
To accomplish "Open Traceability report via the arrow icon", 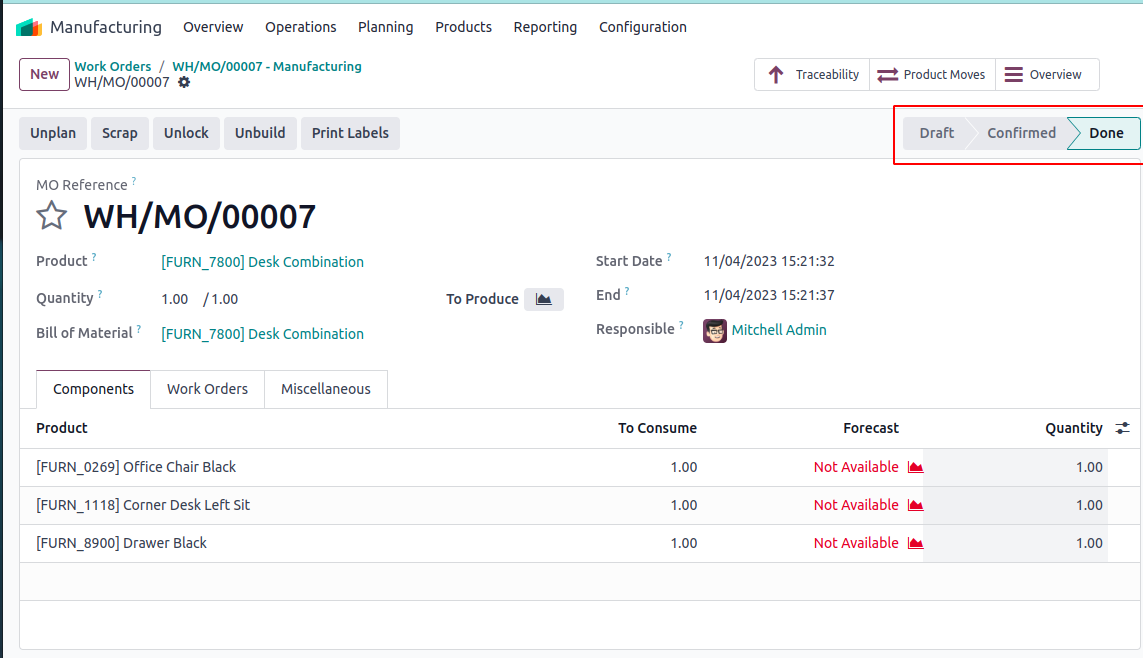I will tap(776, 74).
